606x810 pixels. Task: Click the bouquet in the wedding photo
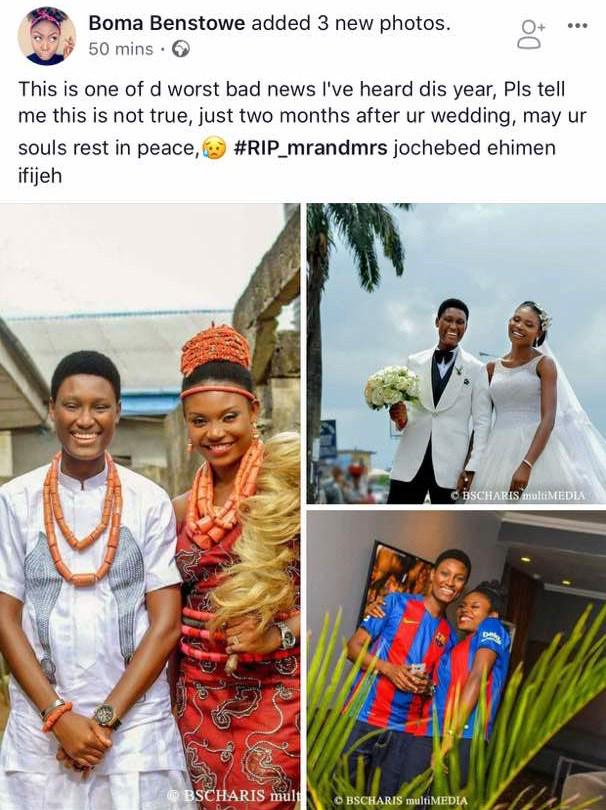point(393,389)
